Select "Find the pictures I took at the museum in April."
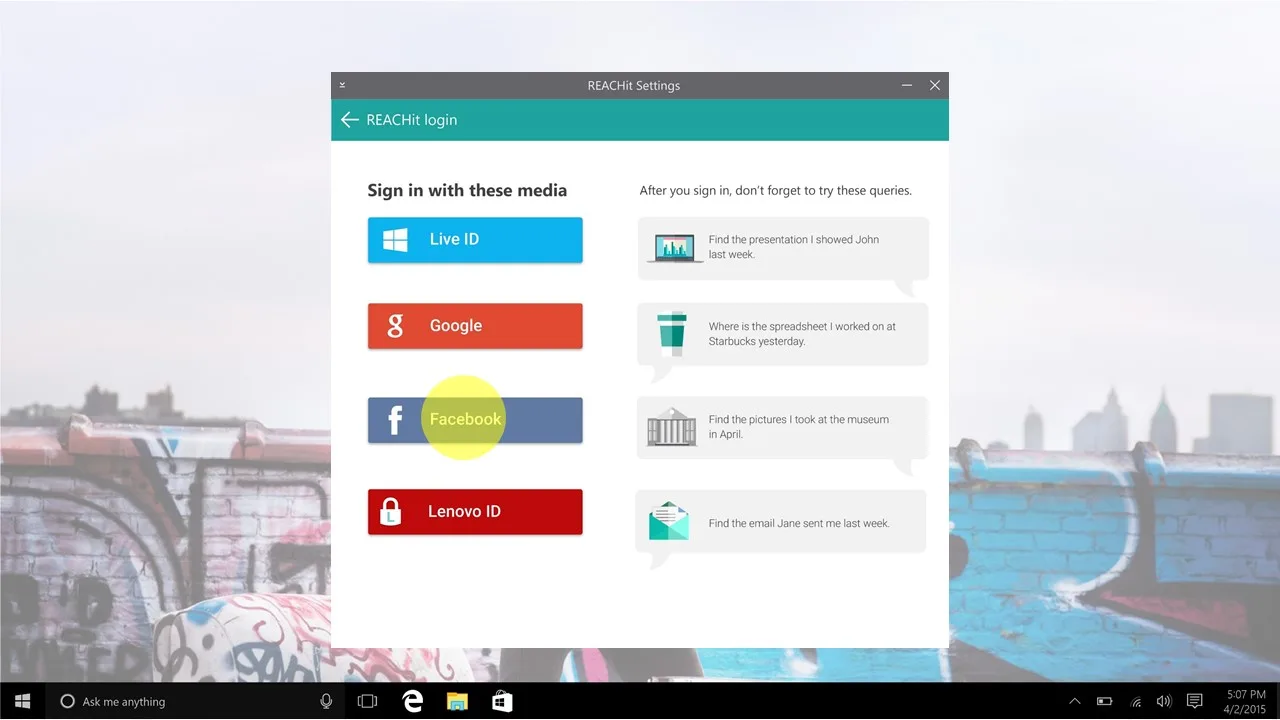This screenshot has width=1280, height=720. coord(799,427)
